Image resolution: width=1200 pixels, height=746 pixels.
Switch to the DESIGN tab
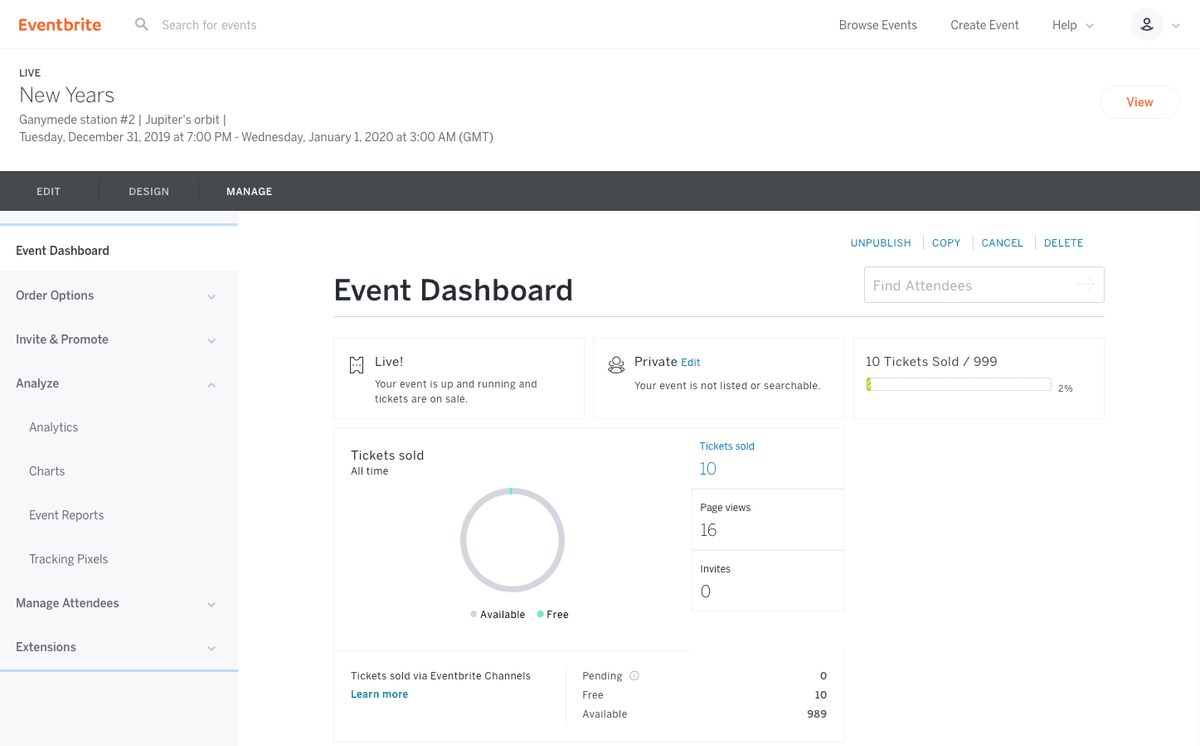pos(149,191)
